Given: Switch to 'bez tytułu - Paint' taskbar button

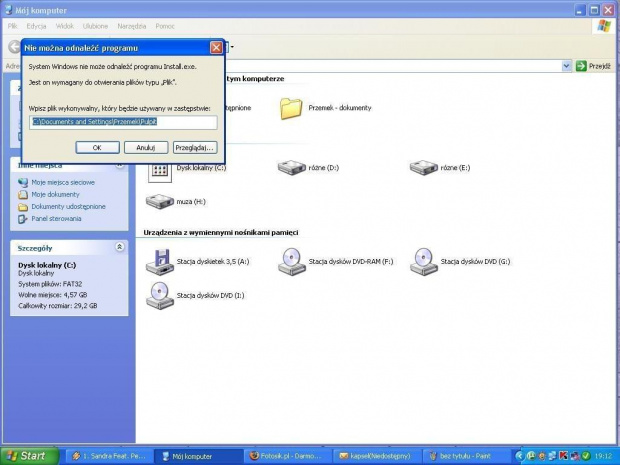Looking at the screenshot, I should [465, 456].
